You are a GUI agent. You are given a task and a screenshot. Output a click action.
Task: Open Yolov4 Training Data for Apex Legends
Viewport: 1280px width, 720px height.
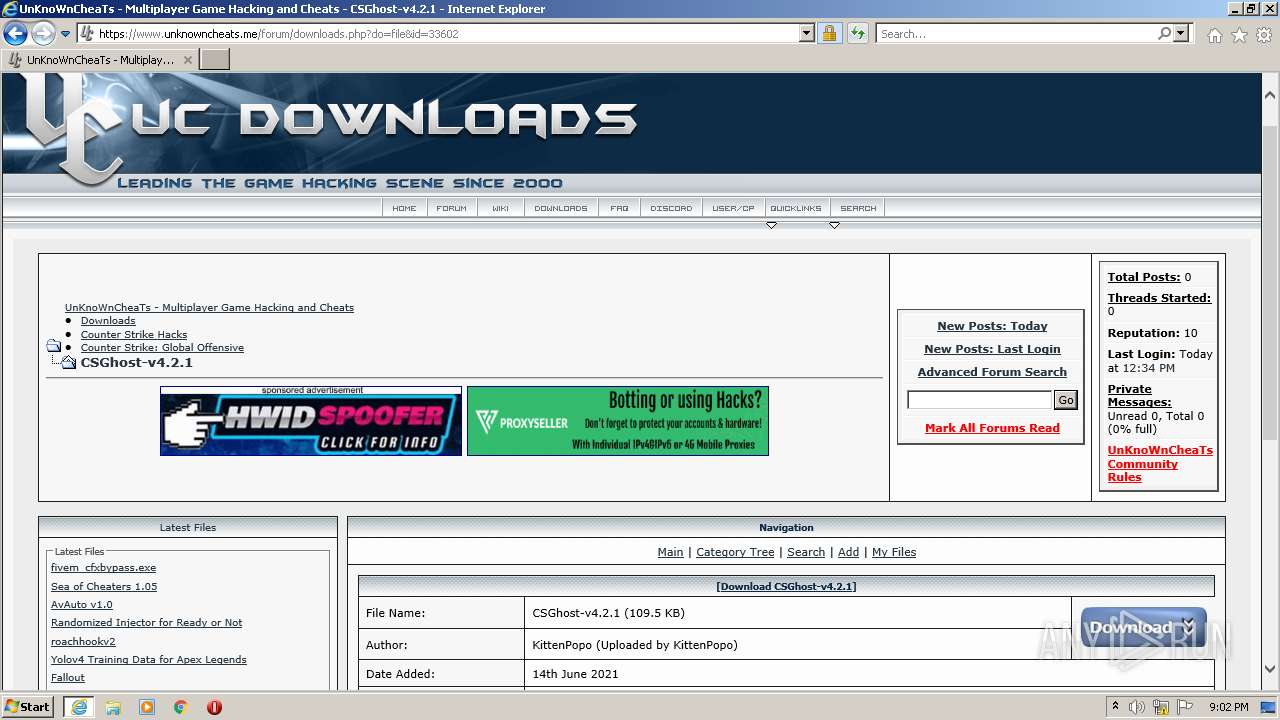(x=148, y=660)
